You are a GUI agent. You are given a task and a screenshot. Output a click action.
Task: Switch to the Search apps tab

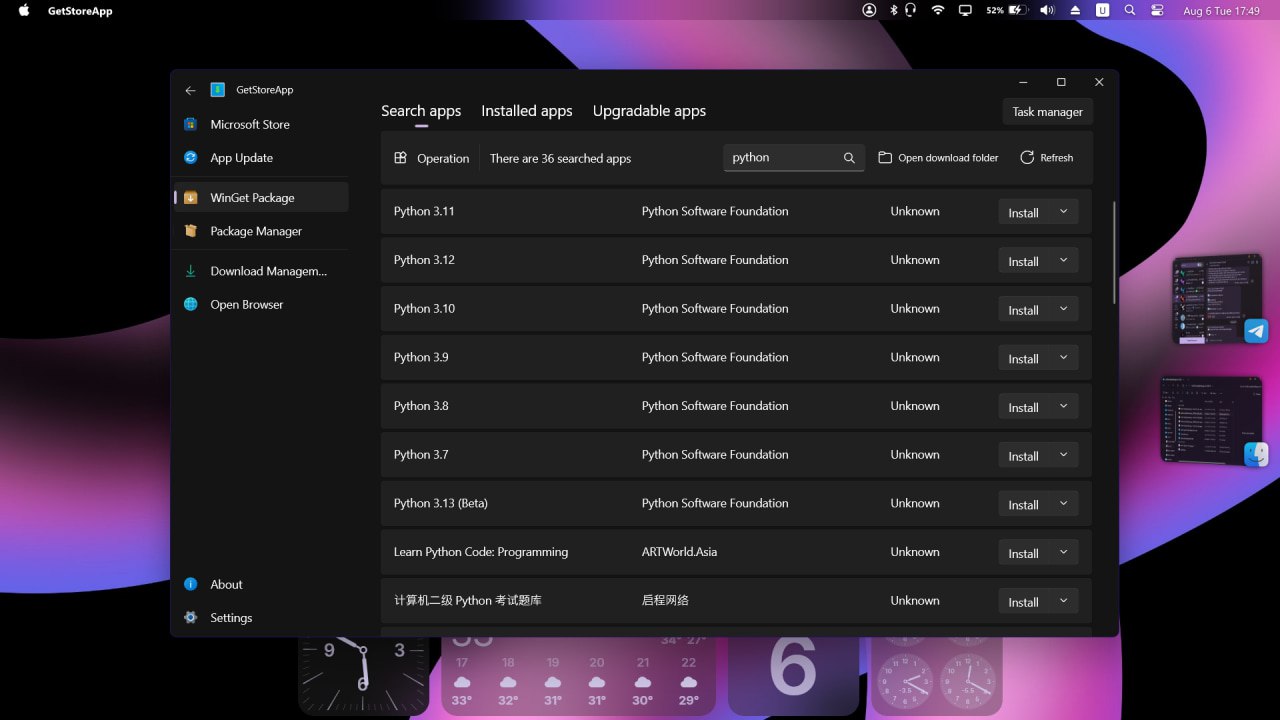pos(421,111)
